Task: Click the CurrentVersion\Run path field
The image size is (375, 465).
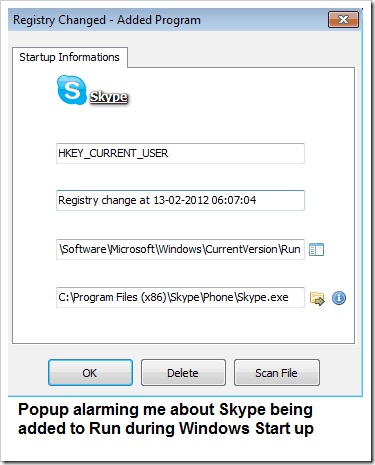Action: point(180,249)
